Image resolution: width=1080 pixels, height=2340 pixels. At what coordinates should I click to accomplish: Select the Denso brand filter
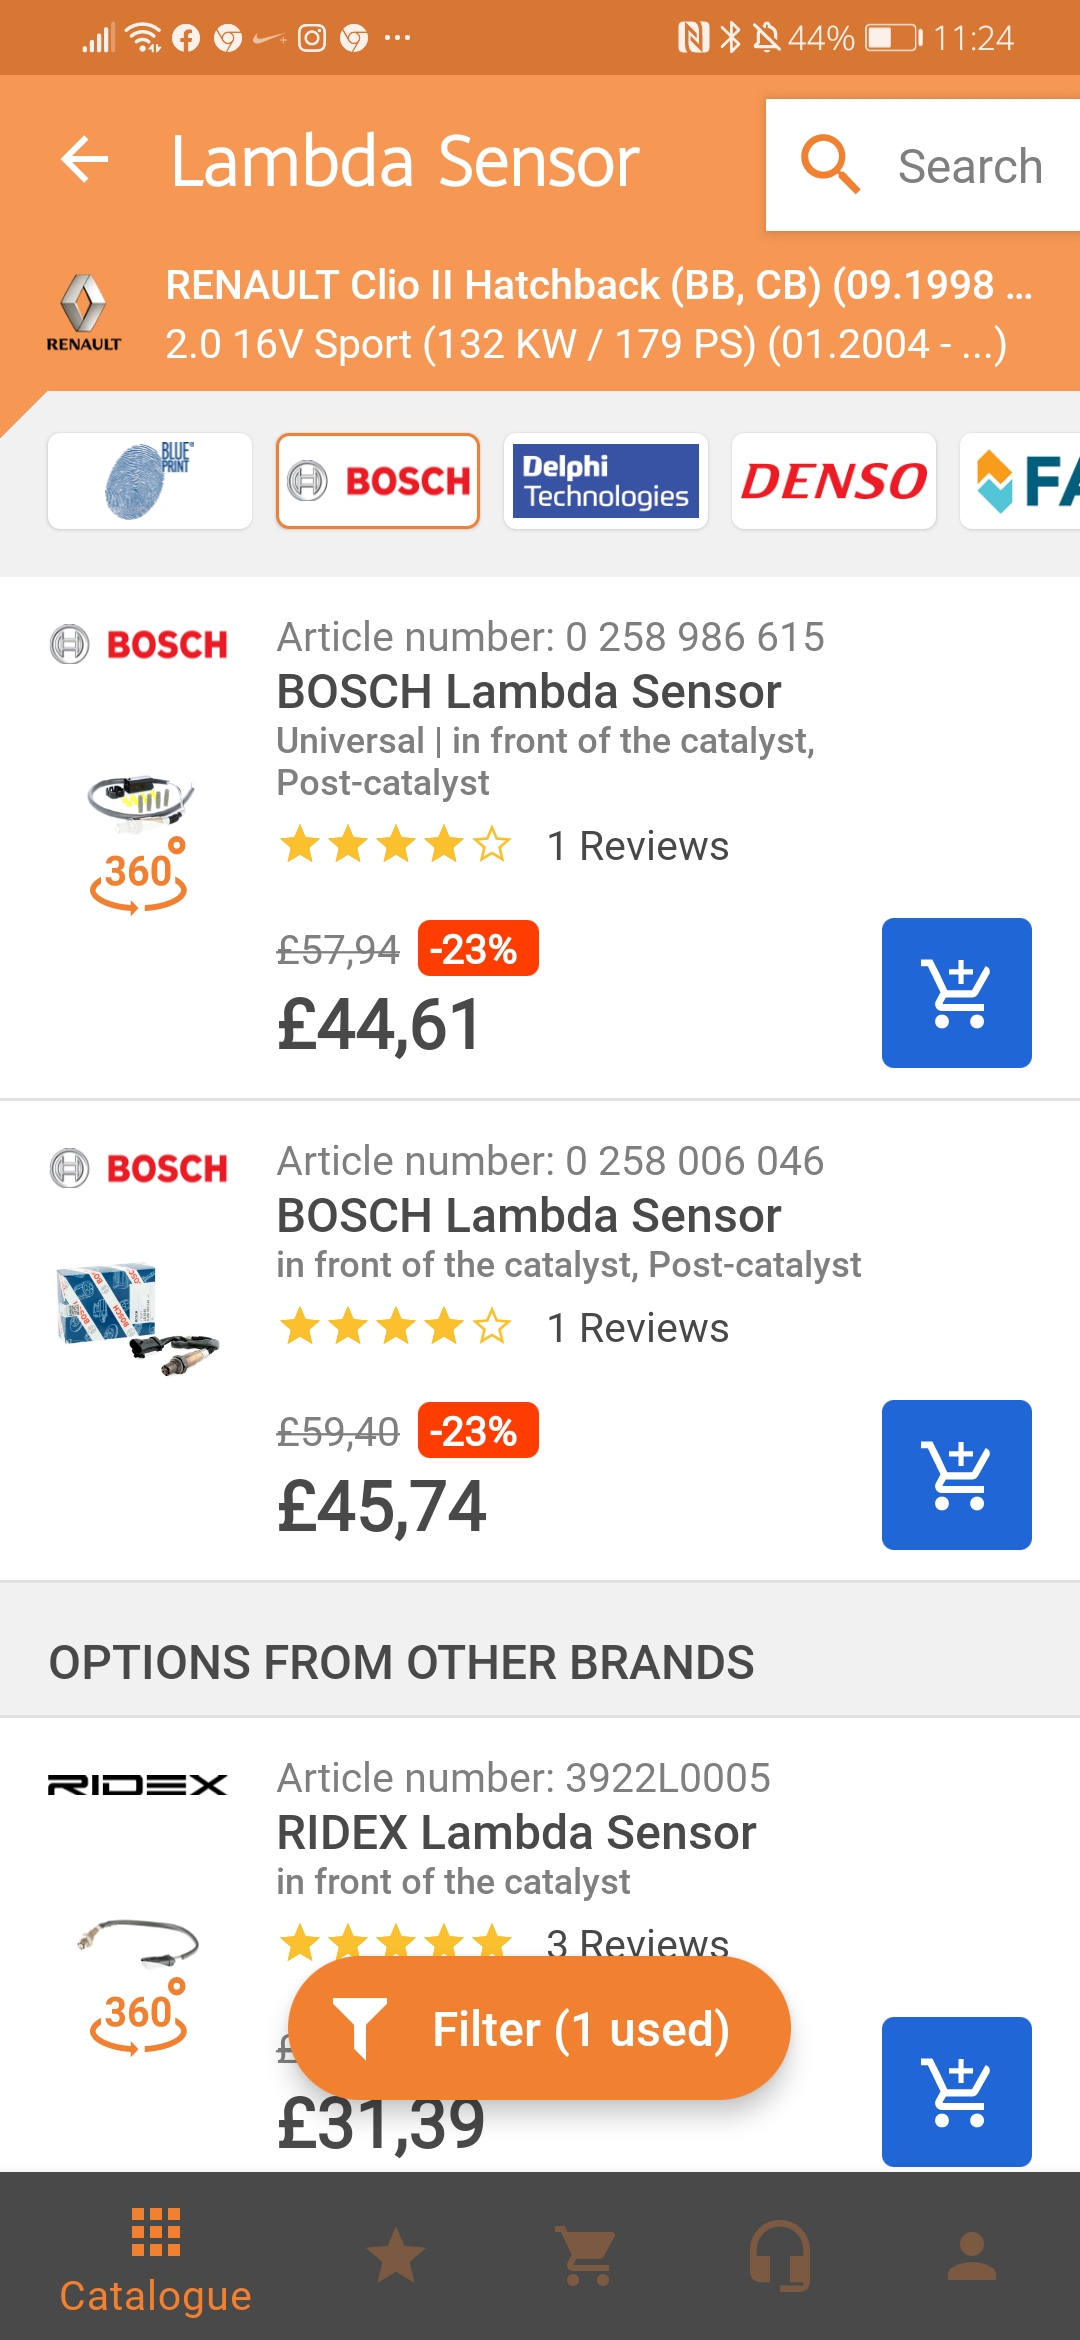pos(834,481)
